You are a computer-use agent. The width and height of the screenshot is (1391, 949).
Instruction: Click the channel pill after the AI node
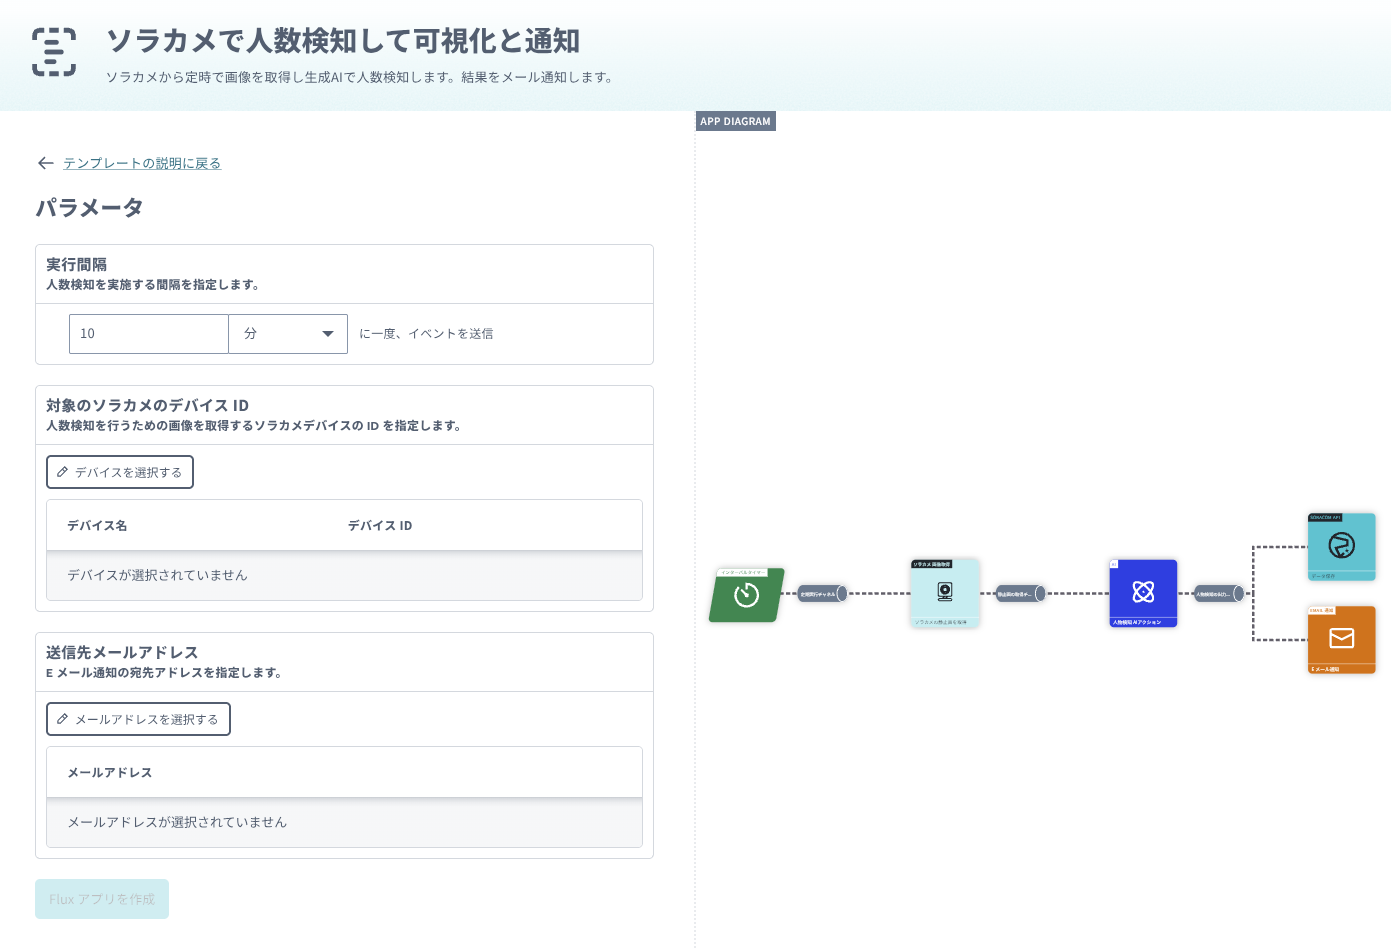click(1218, 594)
